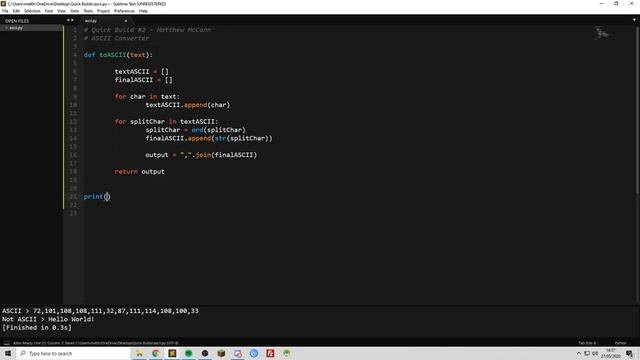Click the 'for char in text:' line
This screenshot has width=640, height=360.
point(147,97)
